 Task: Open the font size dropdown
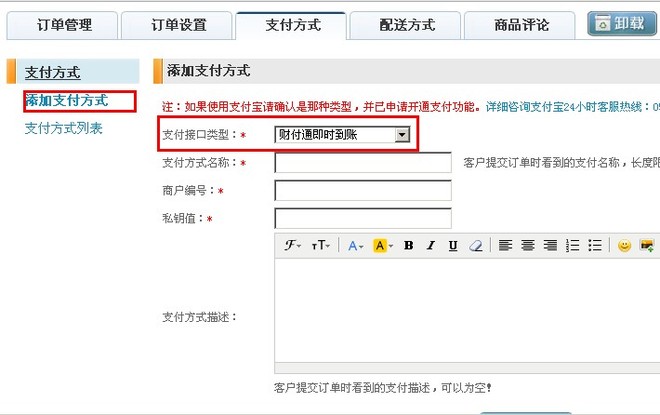[321, 245]
